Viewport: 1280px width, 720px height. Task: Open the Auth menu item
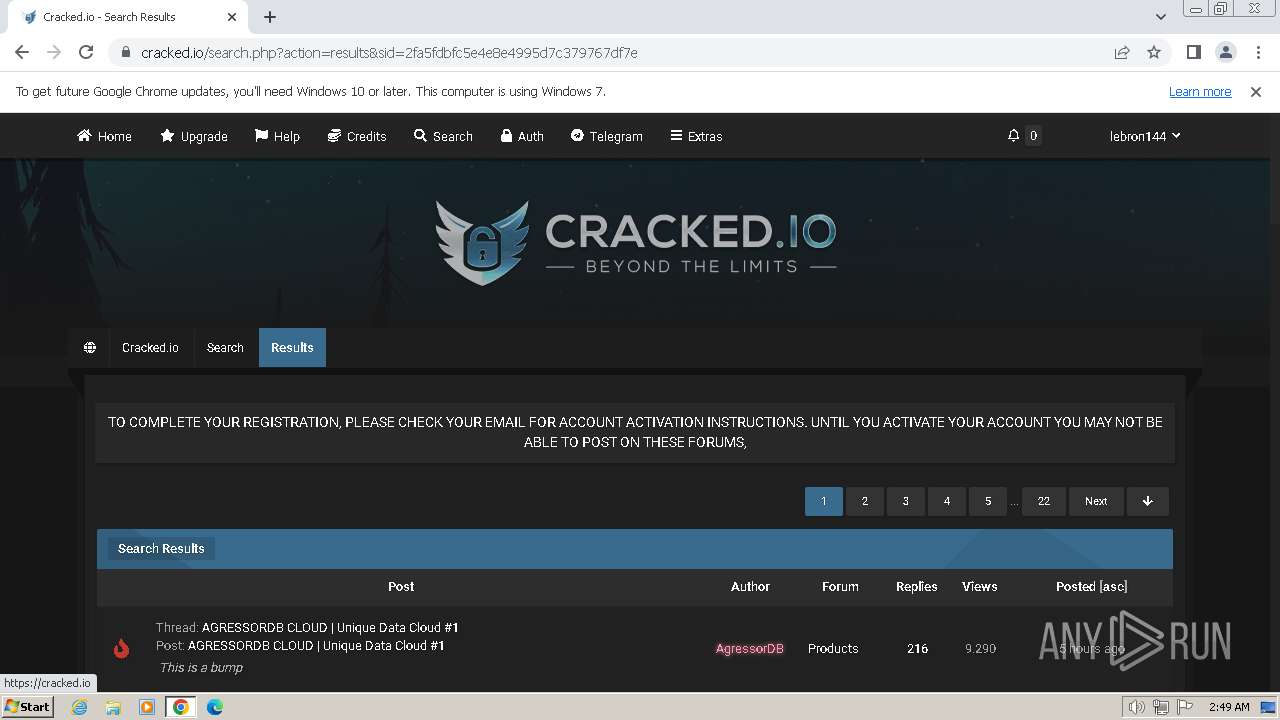pyautogui.click(x=522, y=136)
